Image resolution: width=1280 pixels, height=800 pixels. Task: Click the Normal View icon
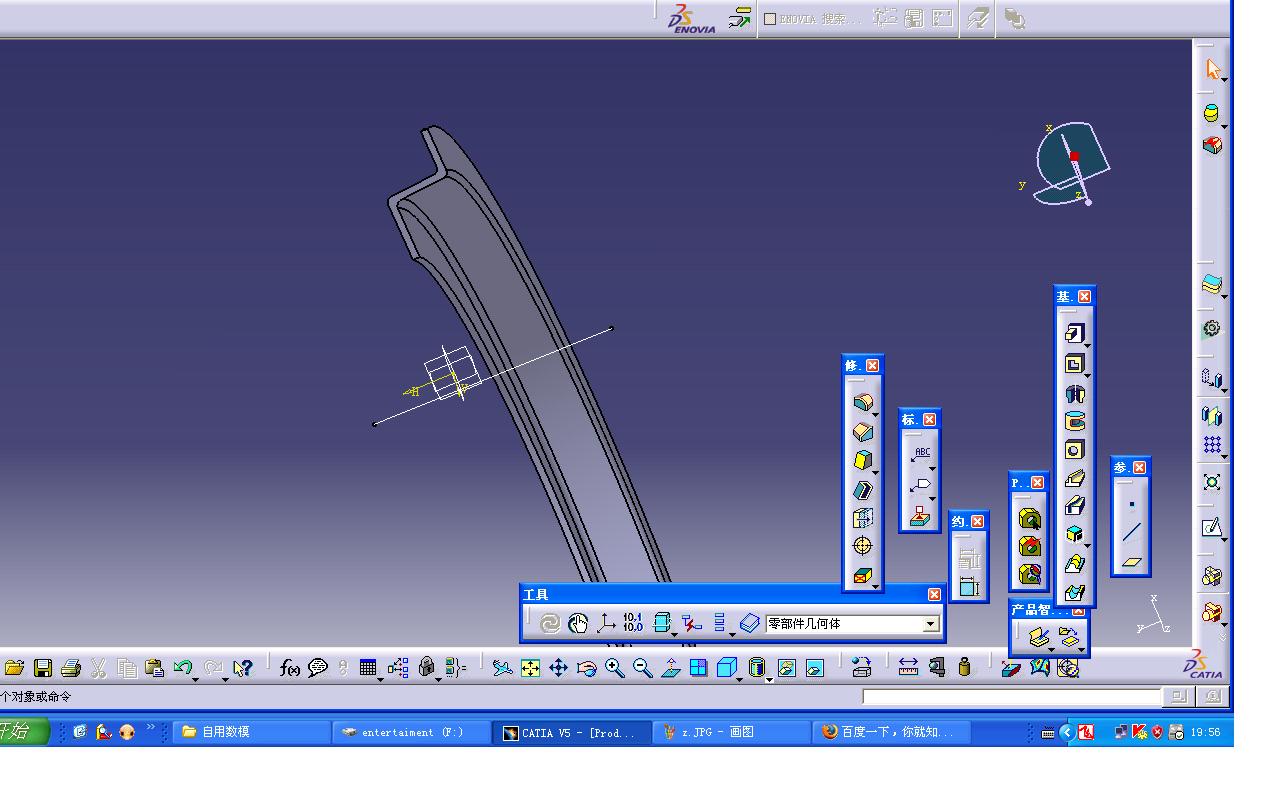click(x=670, y=668)
